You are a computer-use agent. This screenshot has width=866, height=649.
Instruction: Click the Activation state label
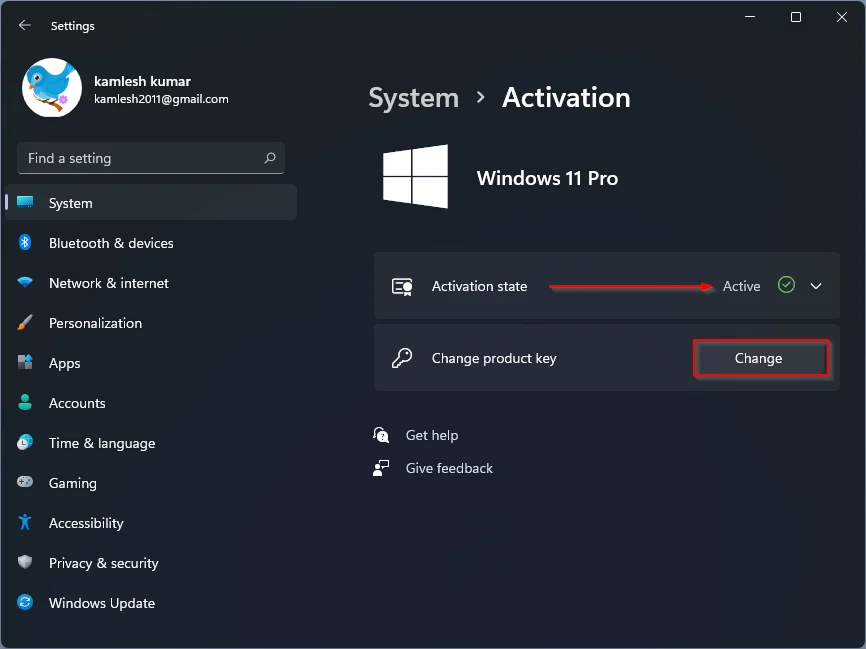tap(479, 286)
